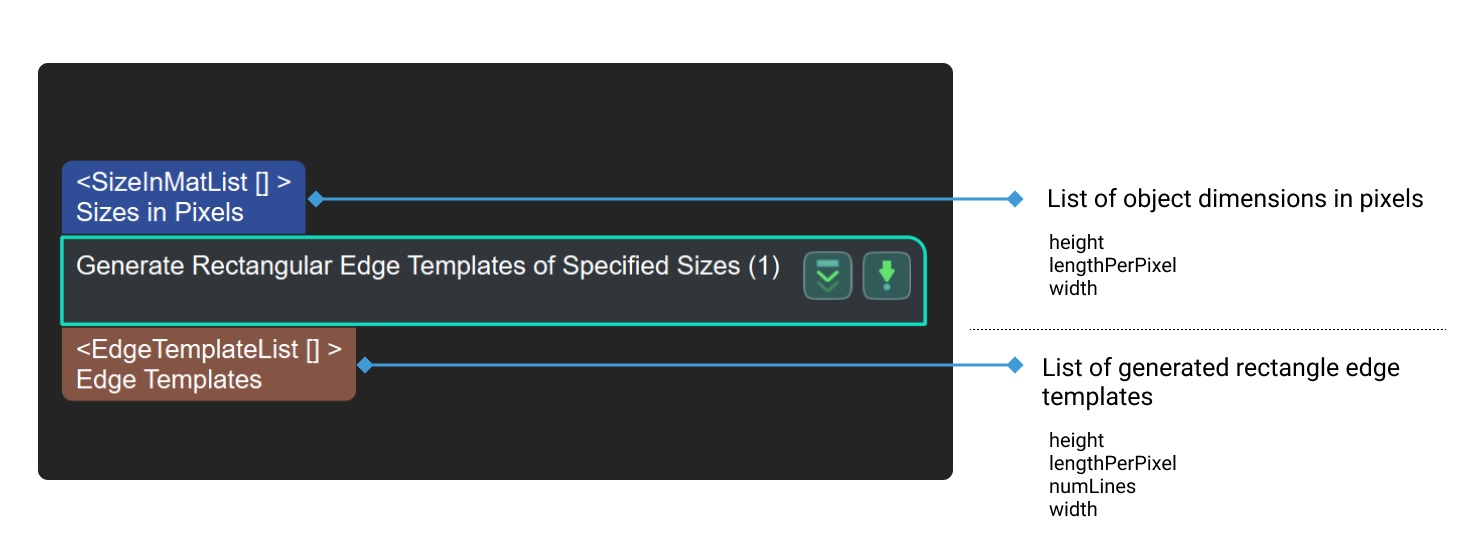The width and height of the screenshot is (1475, 544).
Task: Click the diamond marker left of generated templates description
Action: pyautogui.click(x=1015, y=366)
